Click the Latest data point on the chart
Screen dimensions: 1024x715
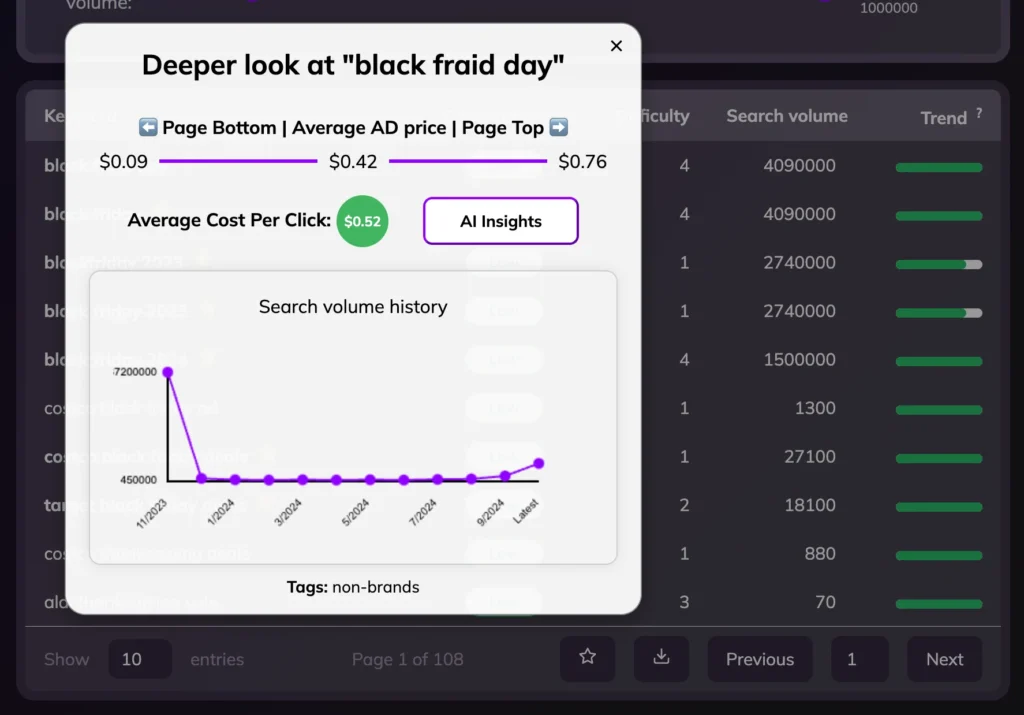click(x=539, y=463)
